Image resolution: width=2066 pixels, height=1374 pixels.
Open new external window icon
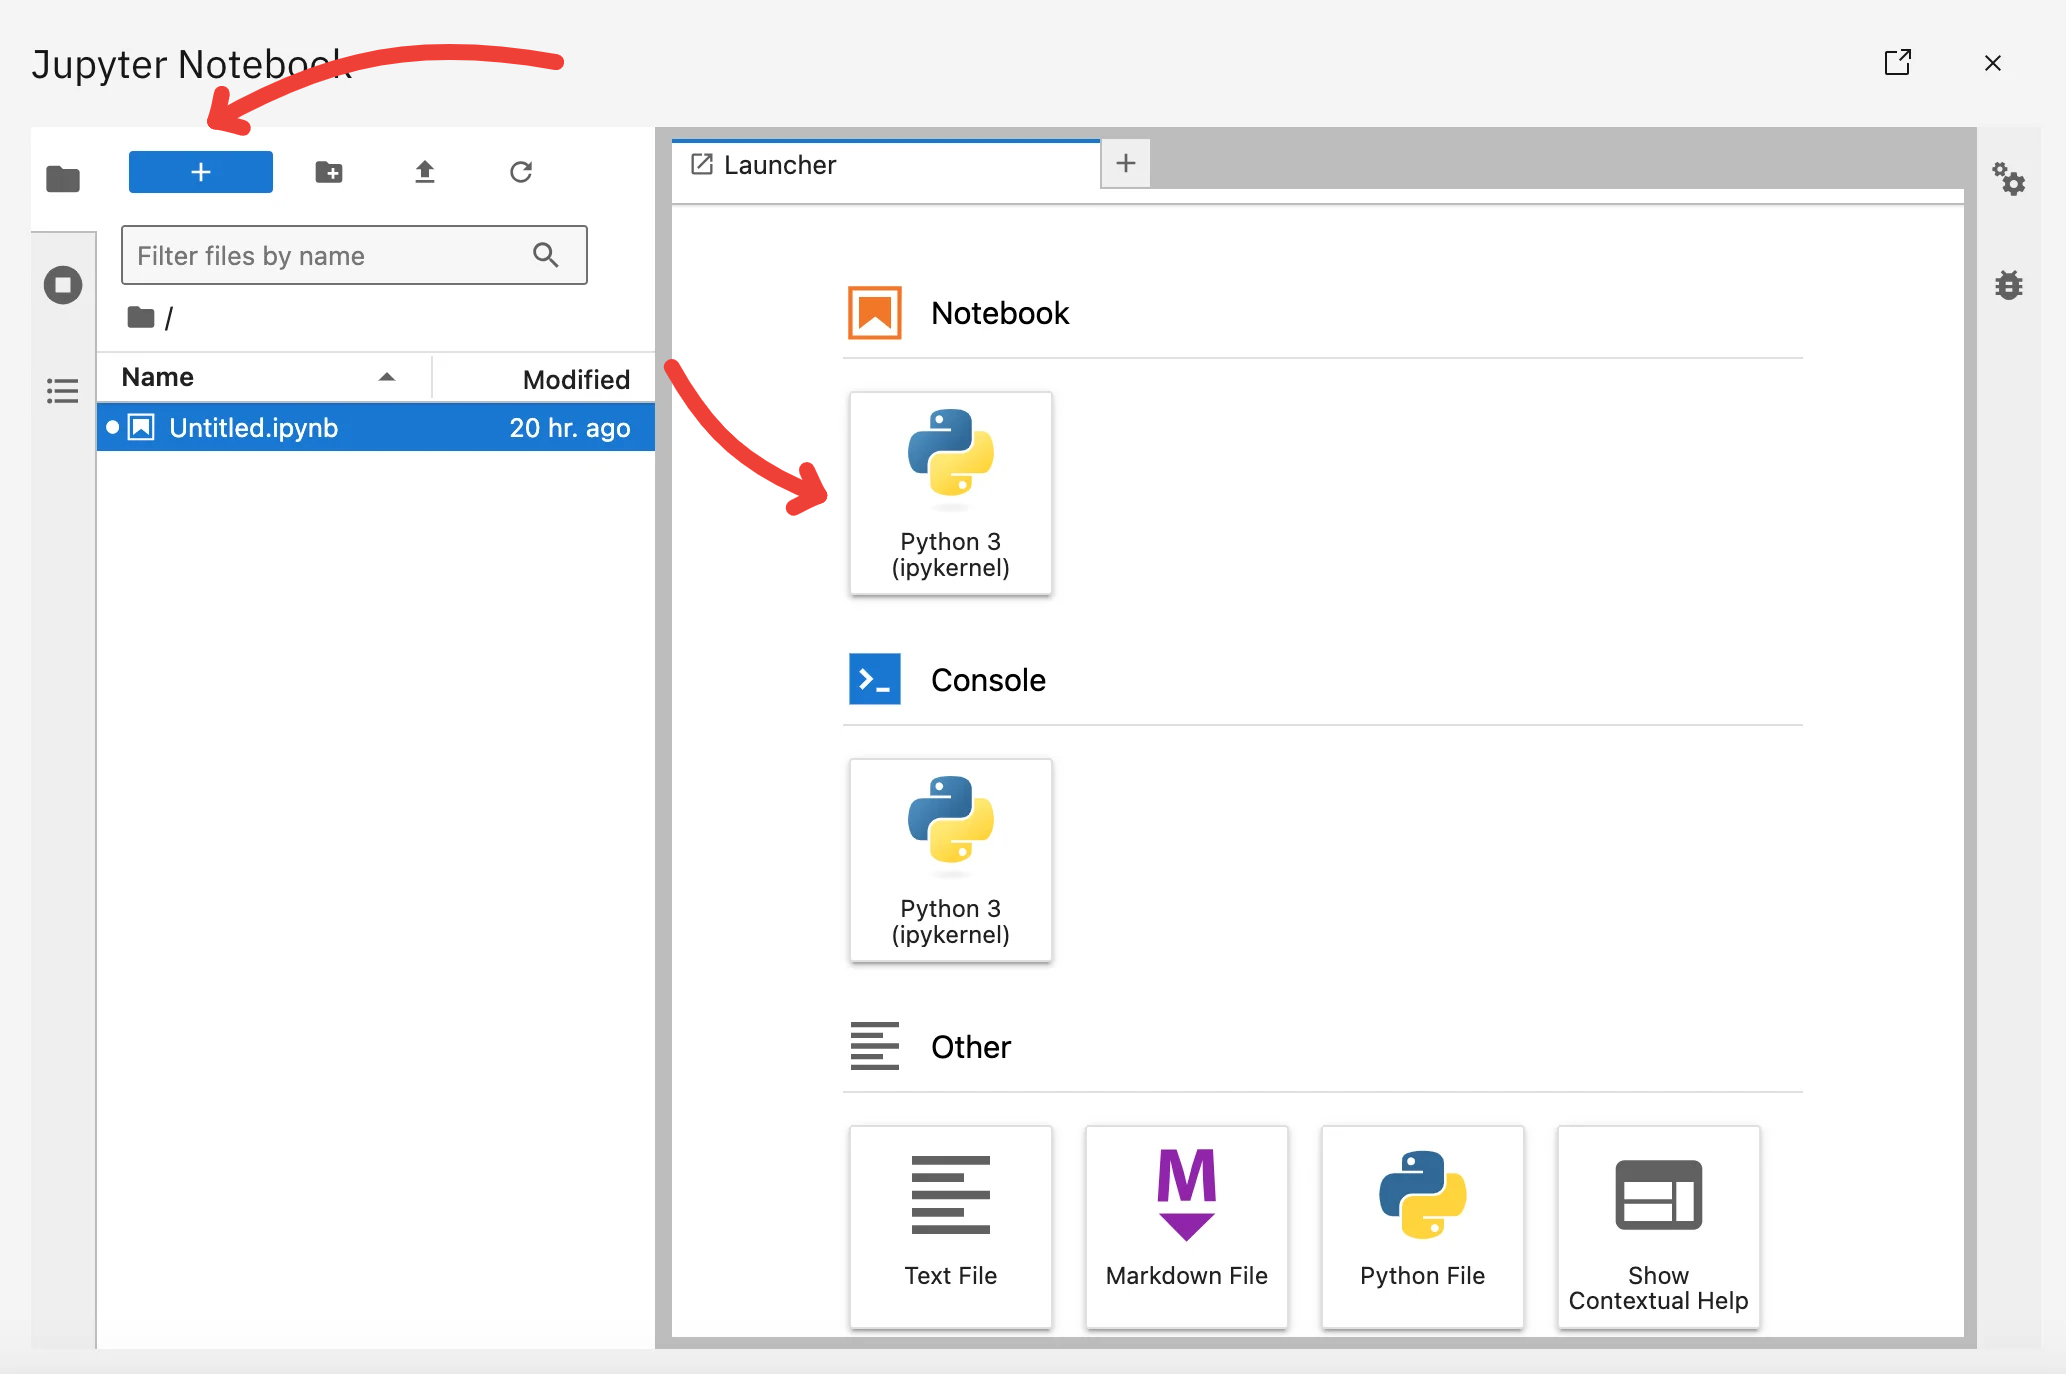pyautogui.click(x=1896, y=61)
